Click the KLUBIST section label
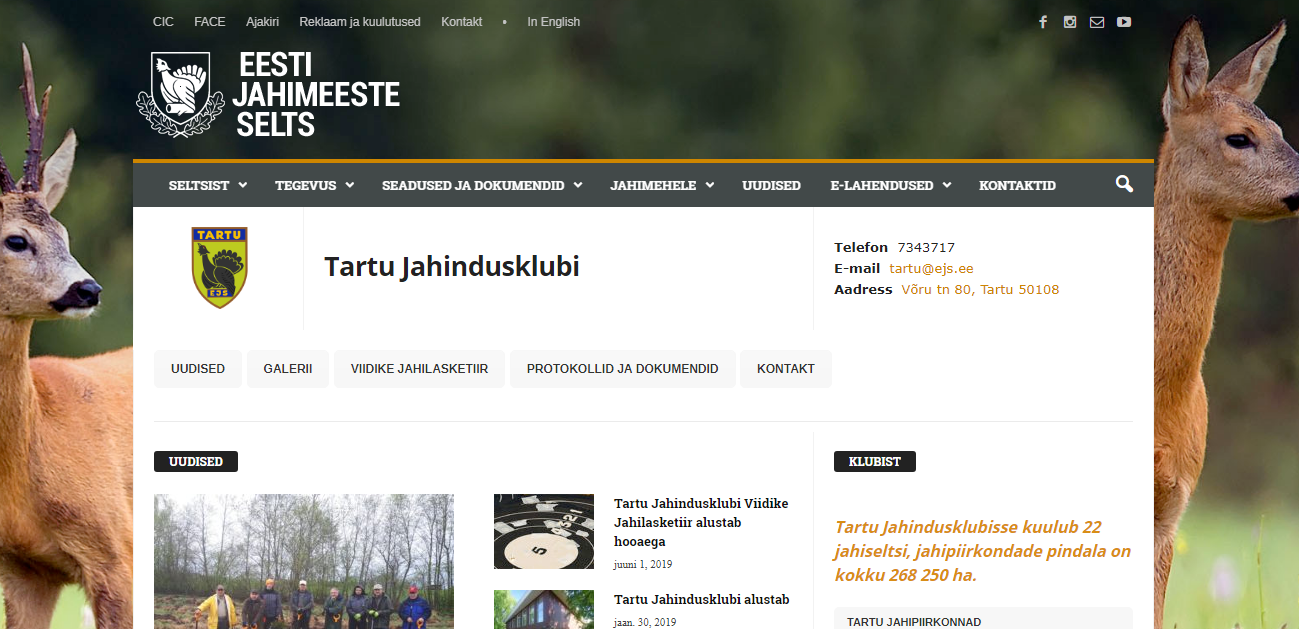Viewport: 1299px width, 629px height. click(x=875, y=461)
